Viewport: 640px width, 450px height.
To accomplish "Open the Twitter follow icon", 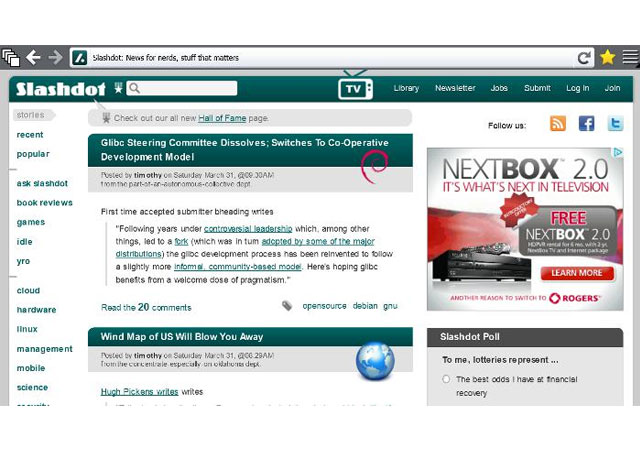I will [x=615, y=123].
